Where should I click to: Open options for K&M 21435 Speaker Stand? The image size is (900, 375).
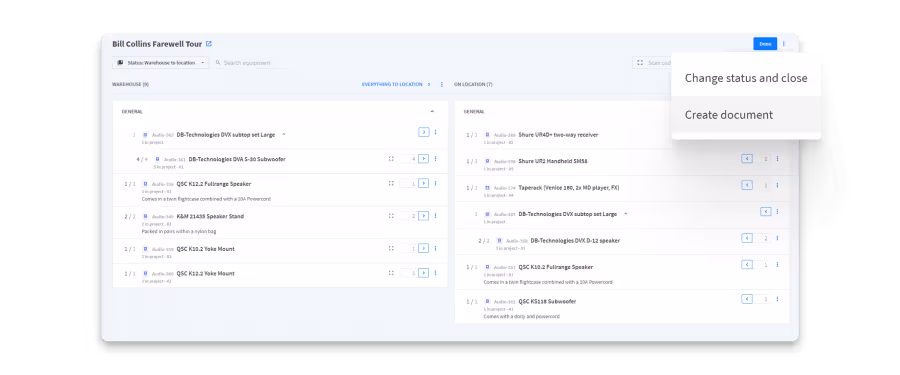coord(435,216)
